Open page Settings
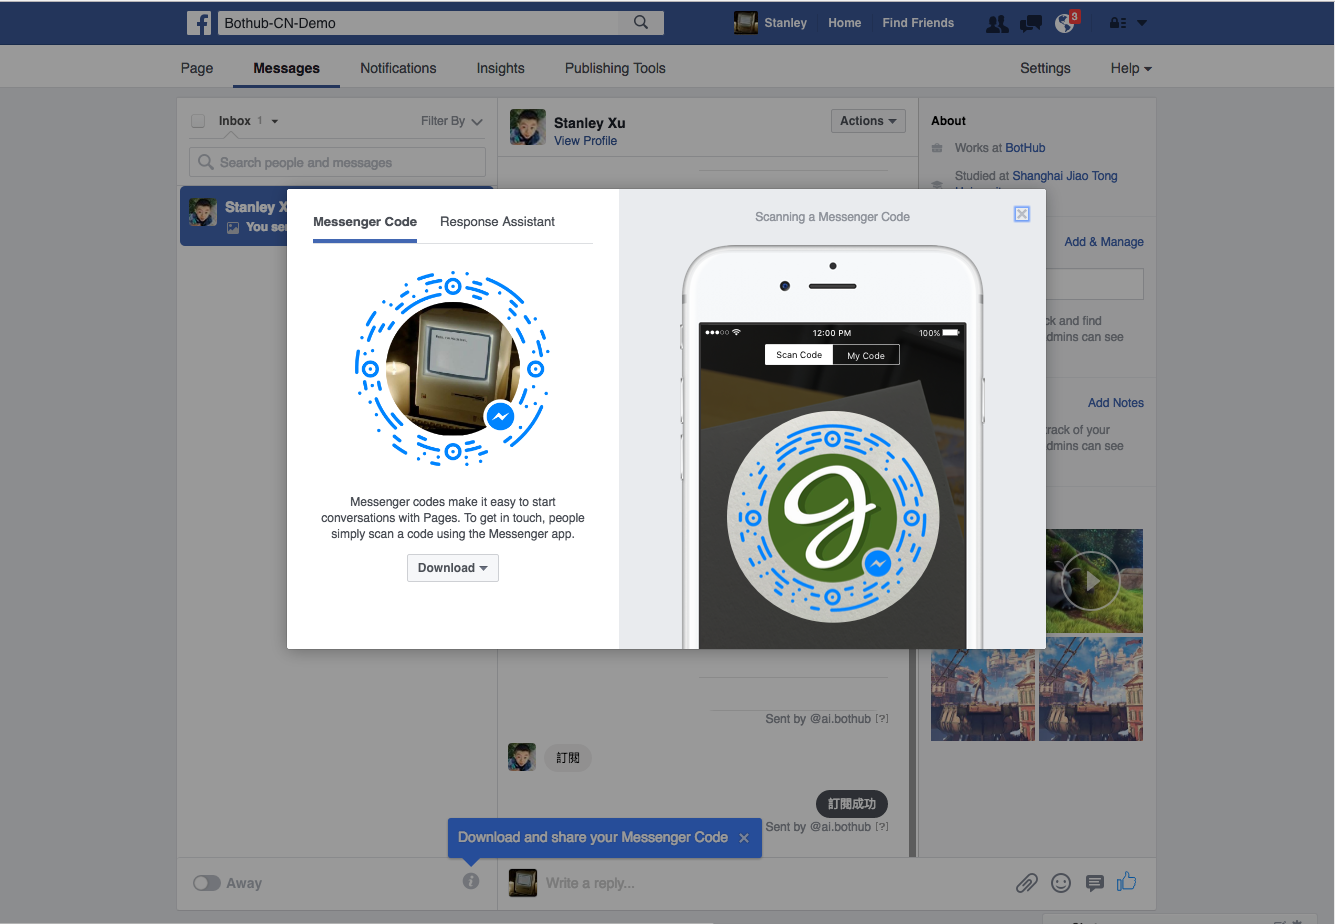Viewport: 1335px width, 924px height. pos(1045,68)
